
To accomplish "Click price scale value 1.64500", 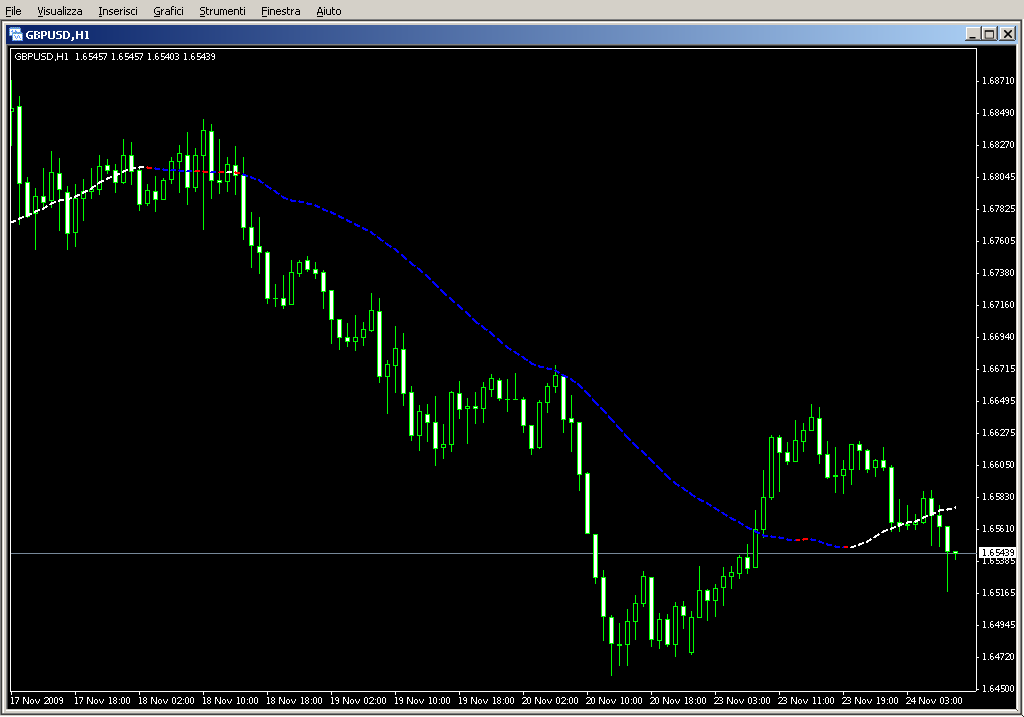I will click(999, 689).
